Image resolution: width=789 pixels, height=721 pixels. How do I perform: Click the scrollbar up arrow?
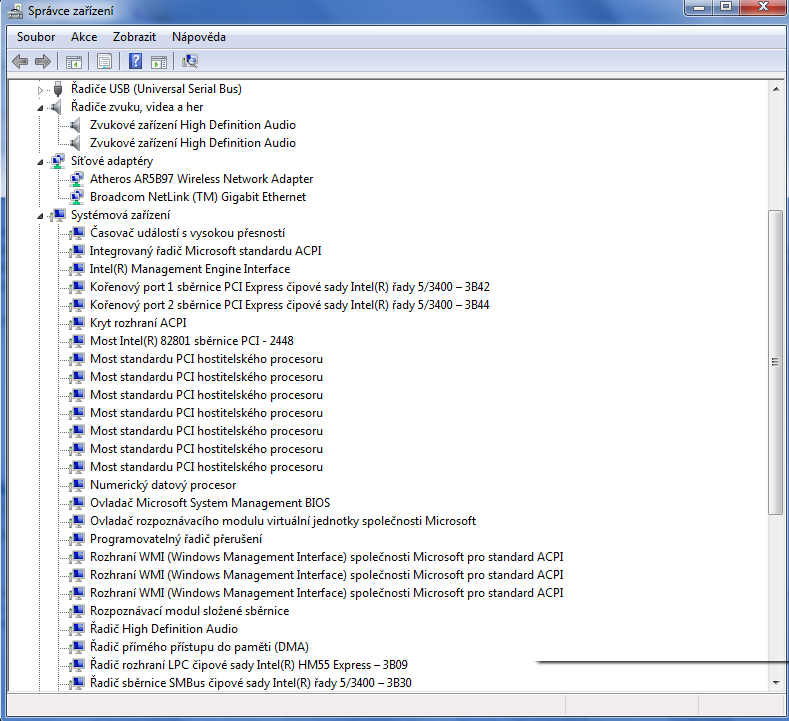pyautogui.click(x=775, y=89)
